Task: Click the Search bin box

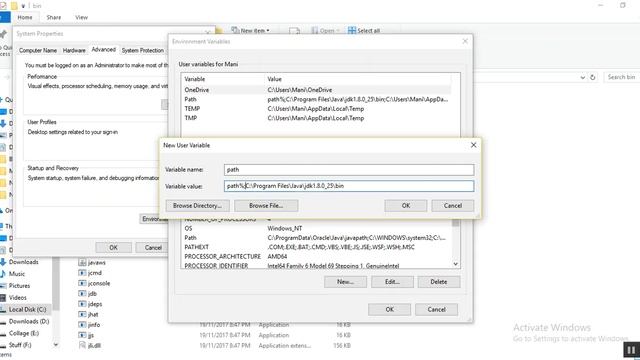Action: pos(621,77)
